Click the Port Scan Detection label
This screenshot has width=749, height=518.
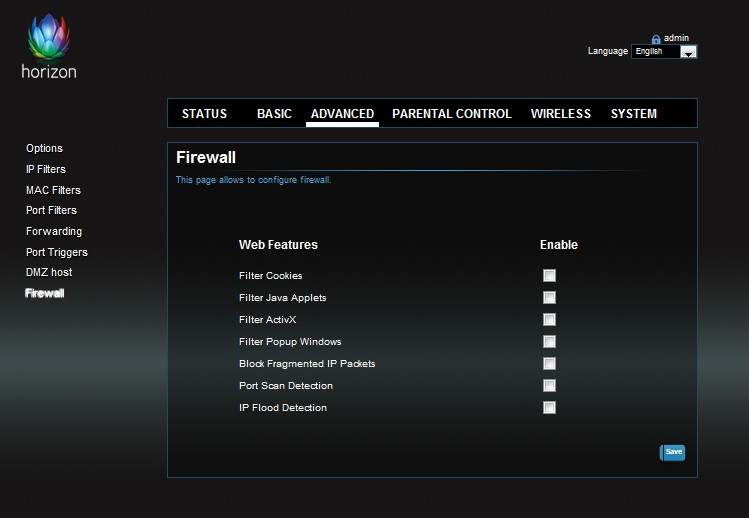click(x=286, y=386)
